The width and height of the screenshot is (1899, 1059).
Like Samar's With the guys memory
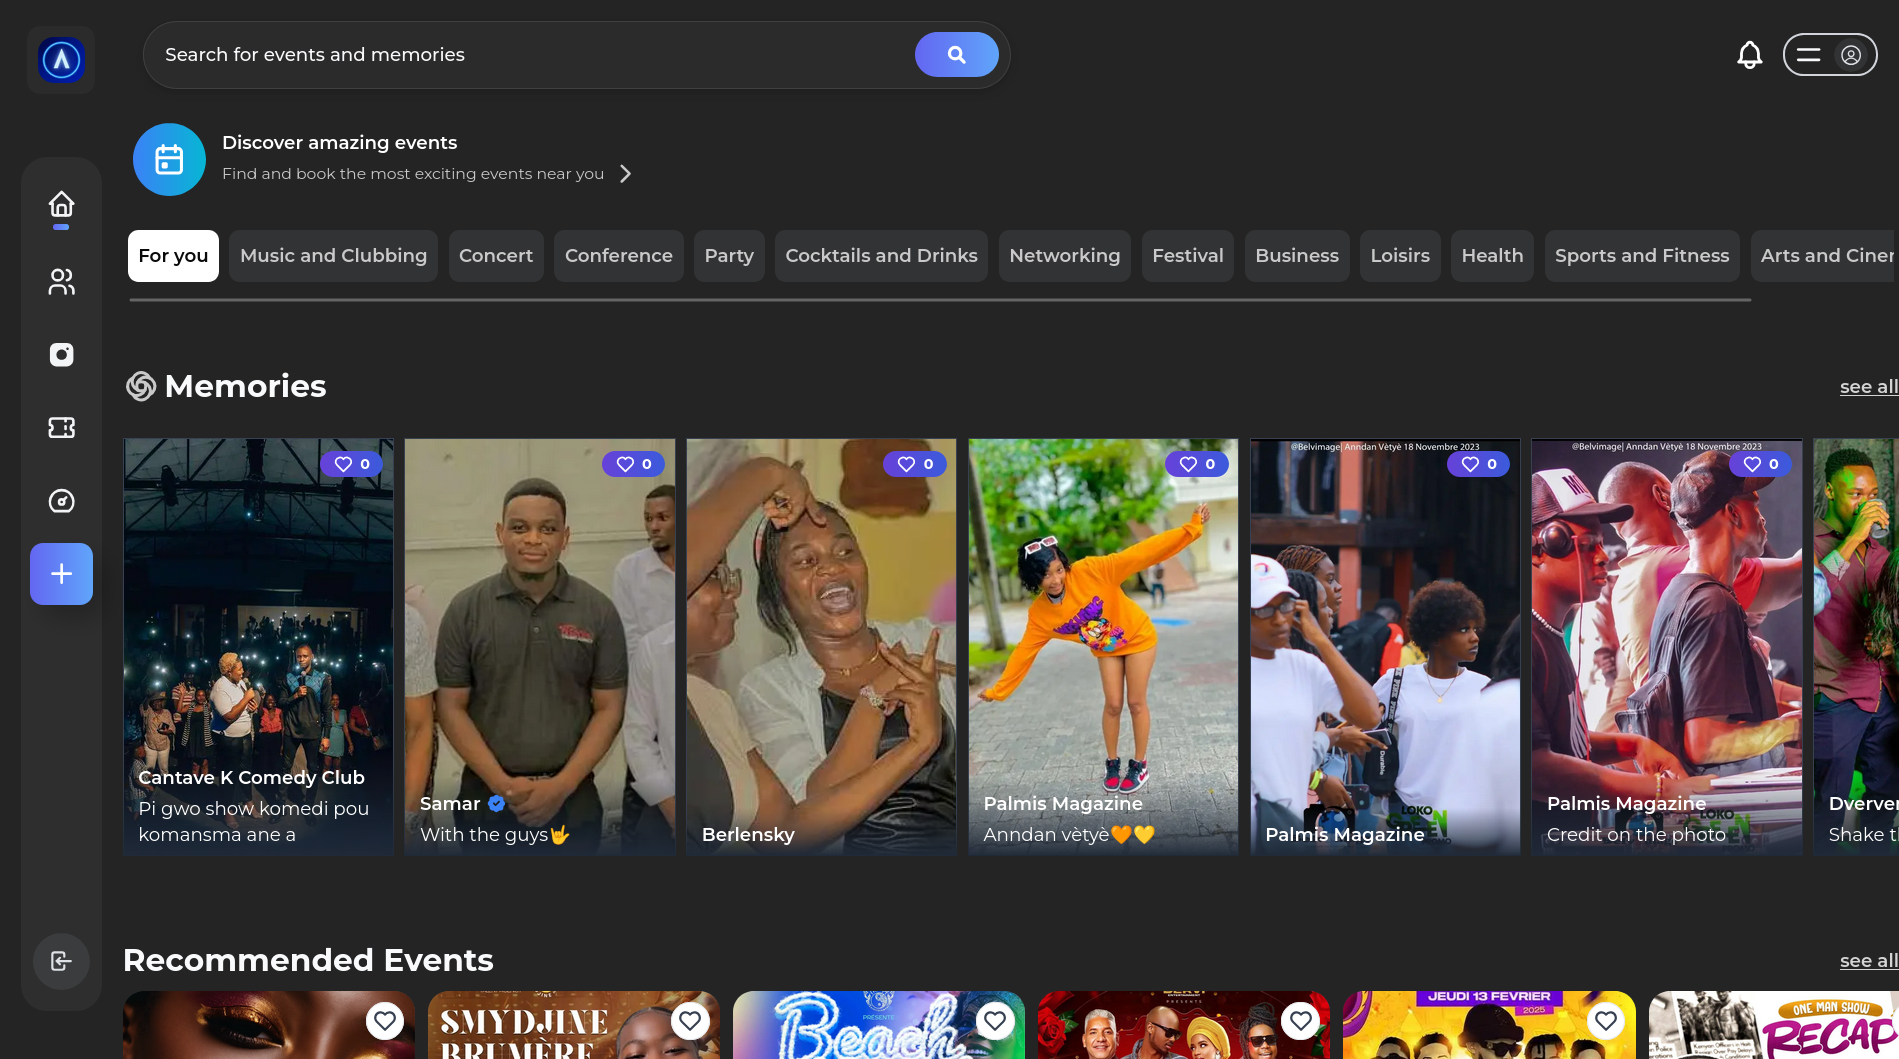click(633, 464)
